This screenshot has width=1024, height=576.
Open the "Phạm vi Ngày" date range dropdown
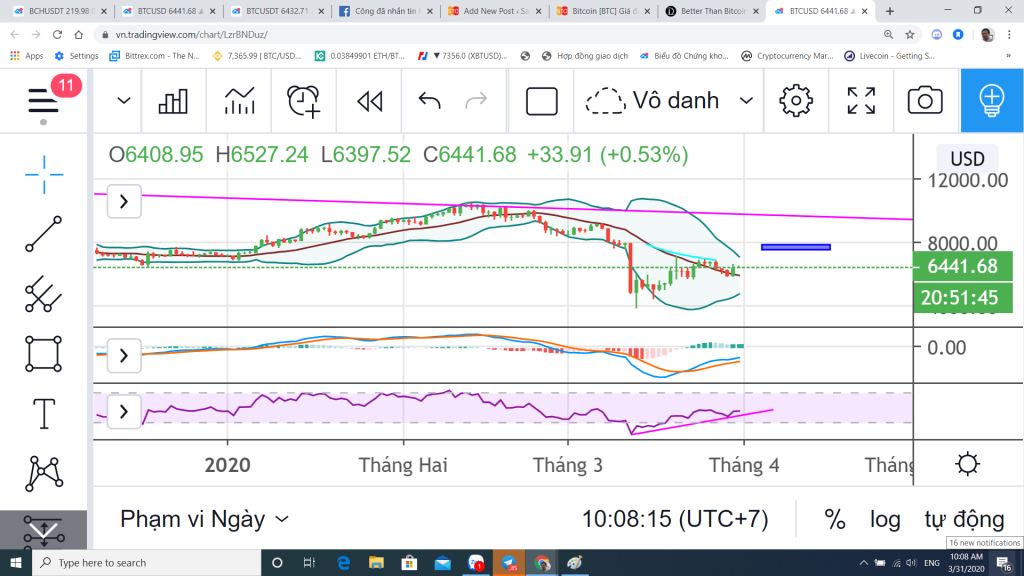pos(205,519)
